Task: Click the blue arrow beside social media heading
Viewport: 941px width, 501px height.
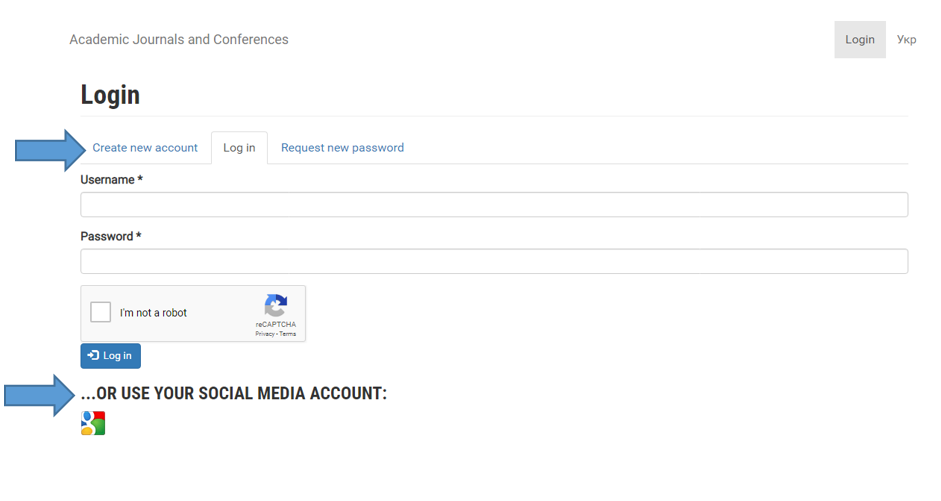Action: (40, 395)
